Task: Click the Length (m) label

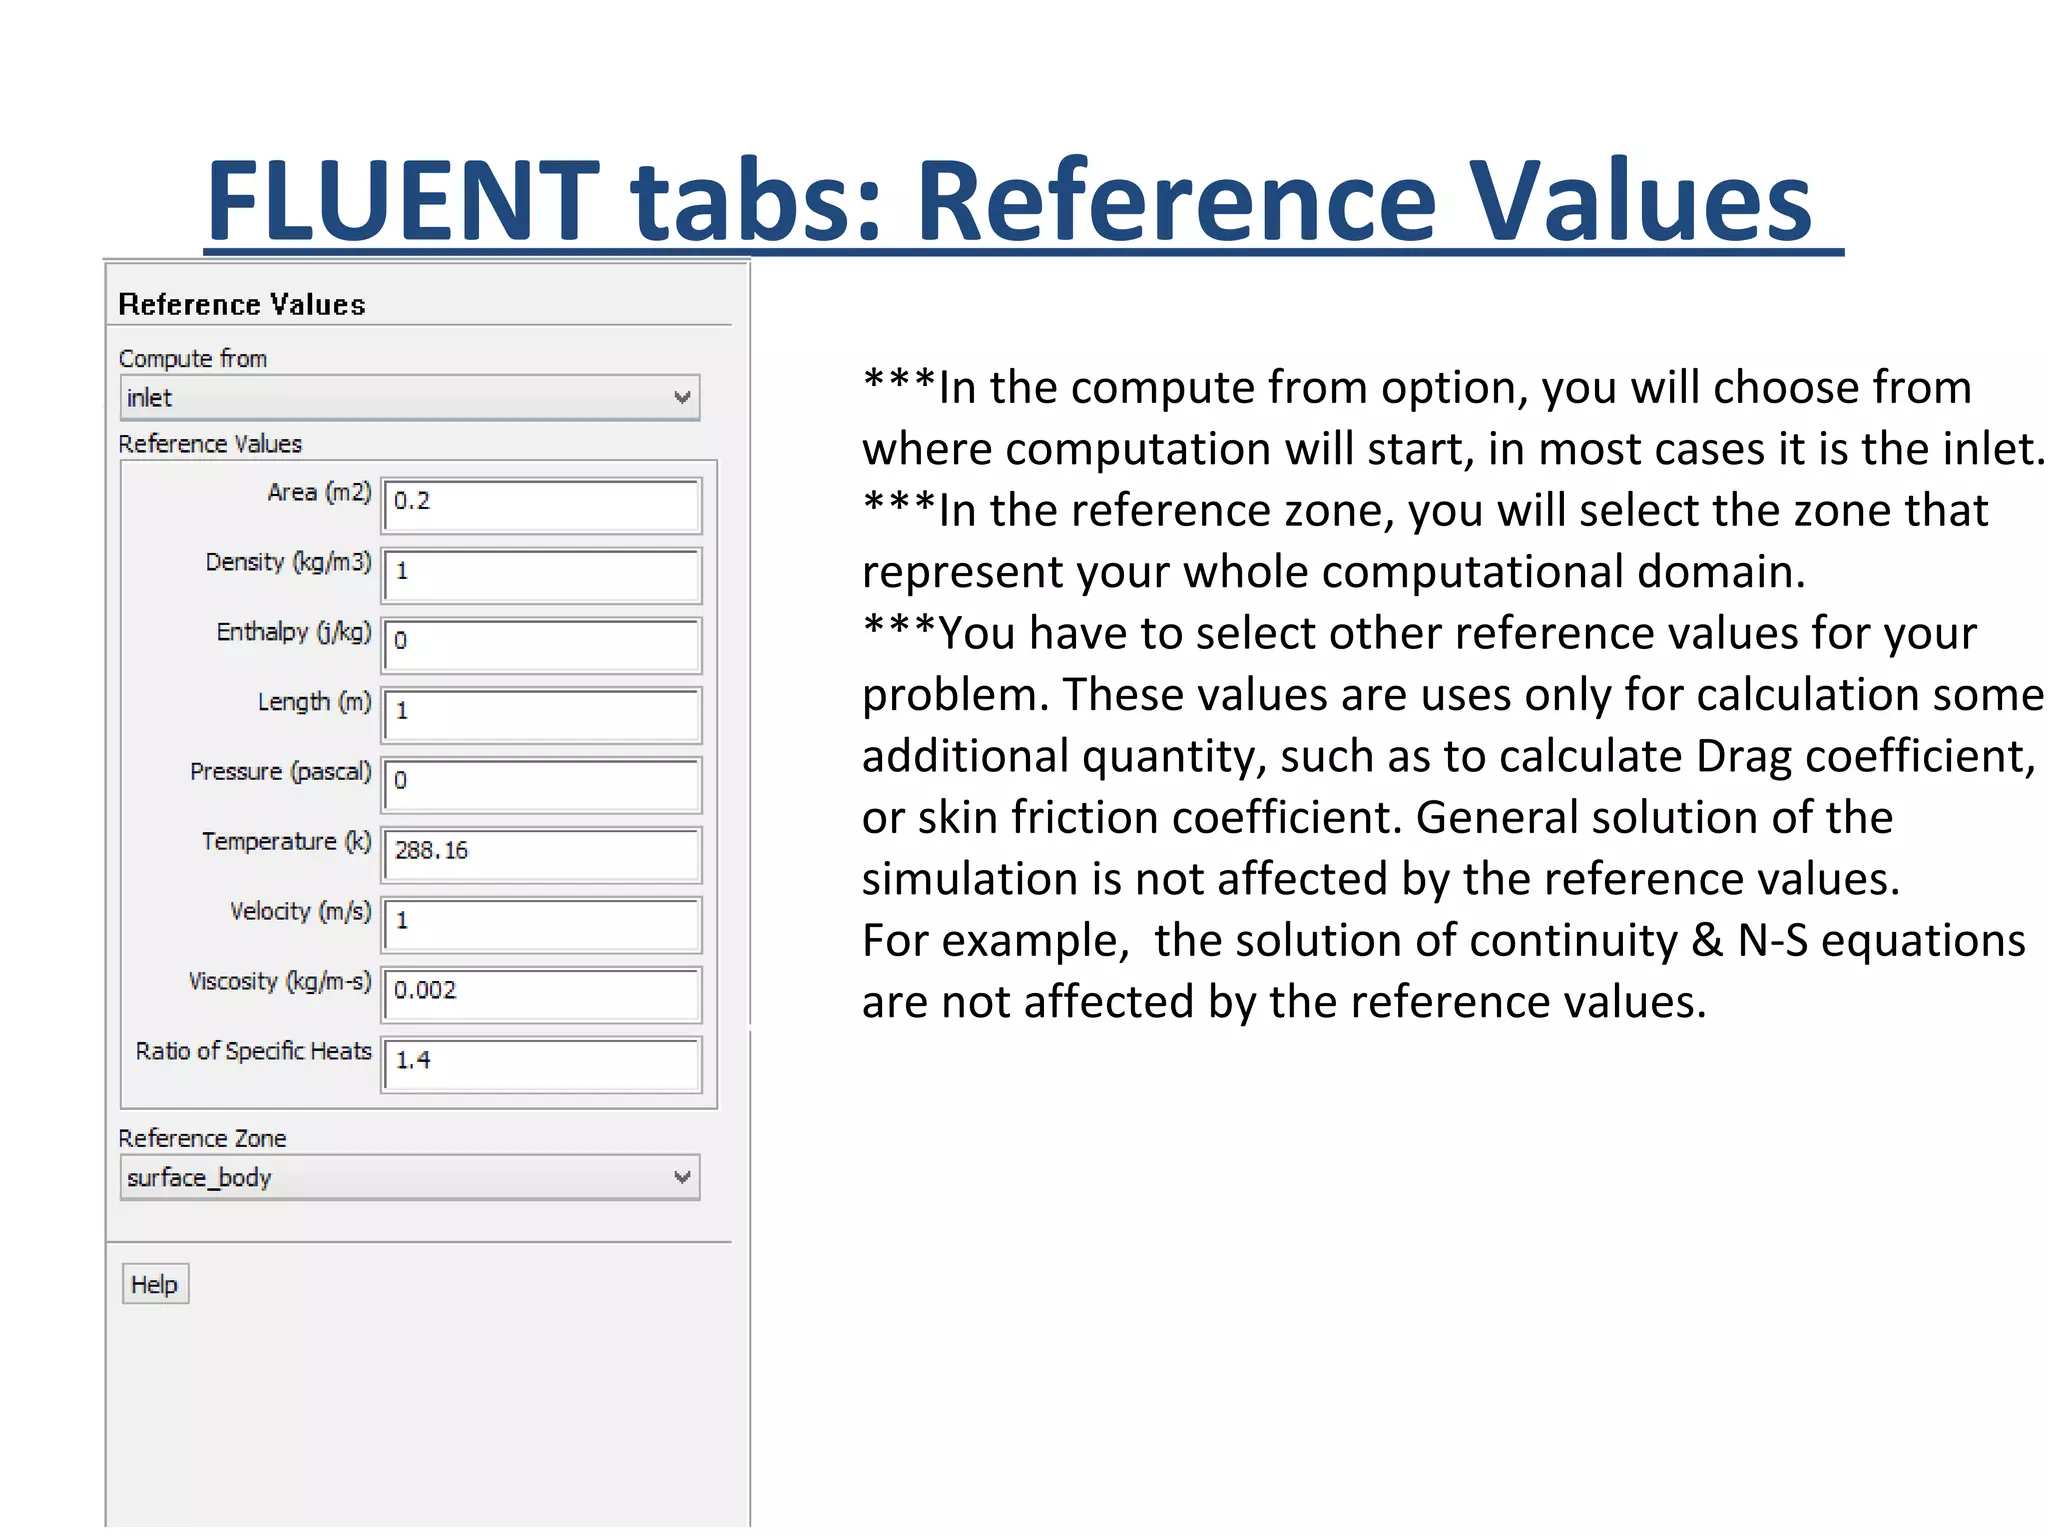Action: [x=315, y=702]
